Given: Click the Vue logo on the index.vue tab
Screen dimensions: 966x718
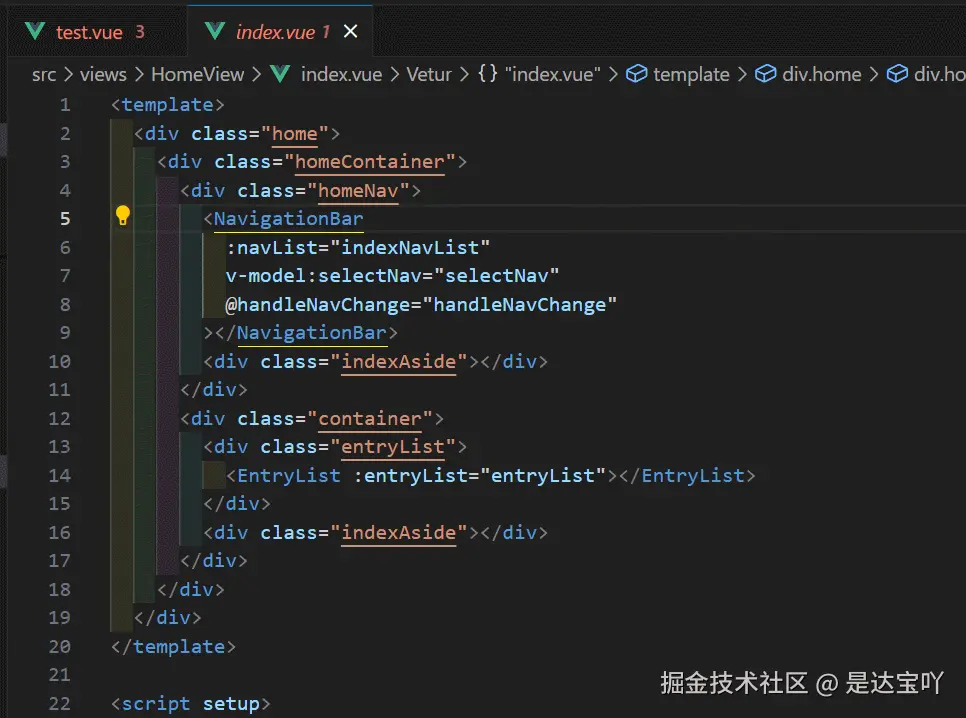Looking at the screenshot, I should 214,31.
